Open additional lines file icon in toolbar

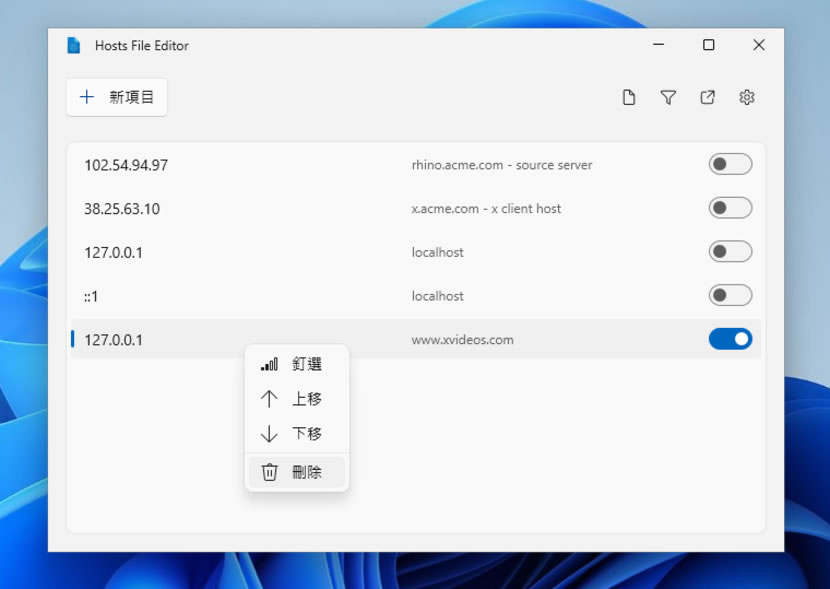tap(629, 97)
